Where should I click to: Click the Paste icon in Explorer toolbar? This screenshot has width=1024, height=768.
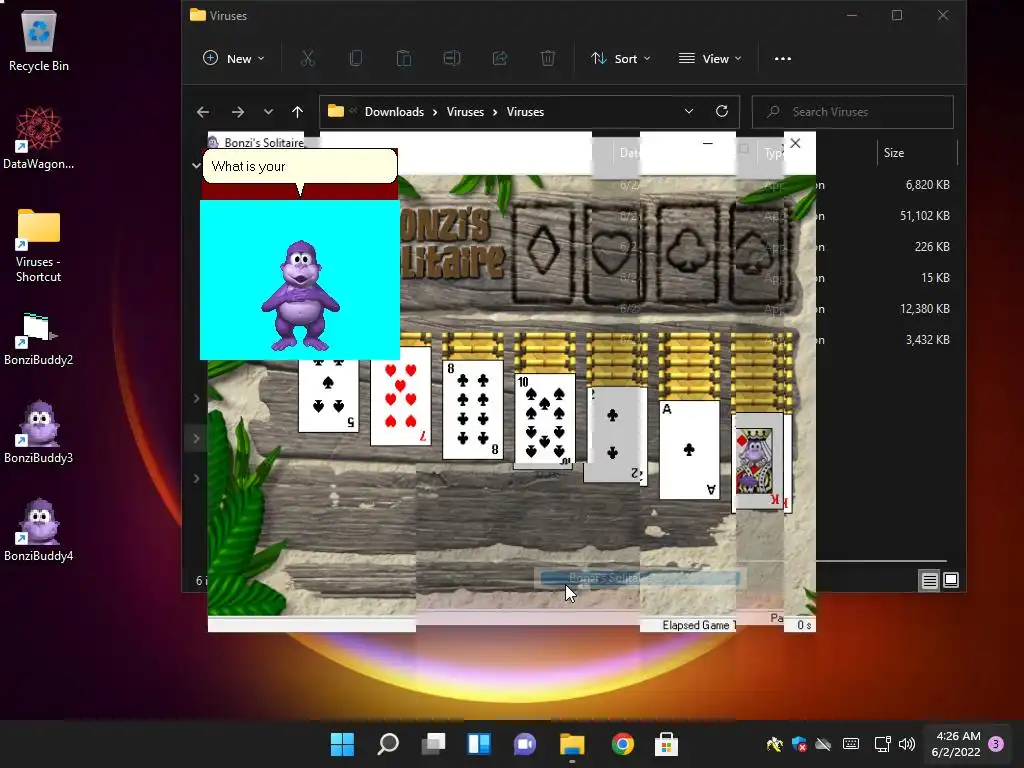click(404, 59)
